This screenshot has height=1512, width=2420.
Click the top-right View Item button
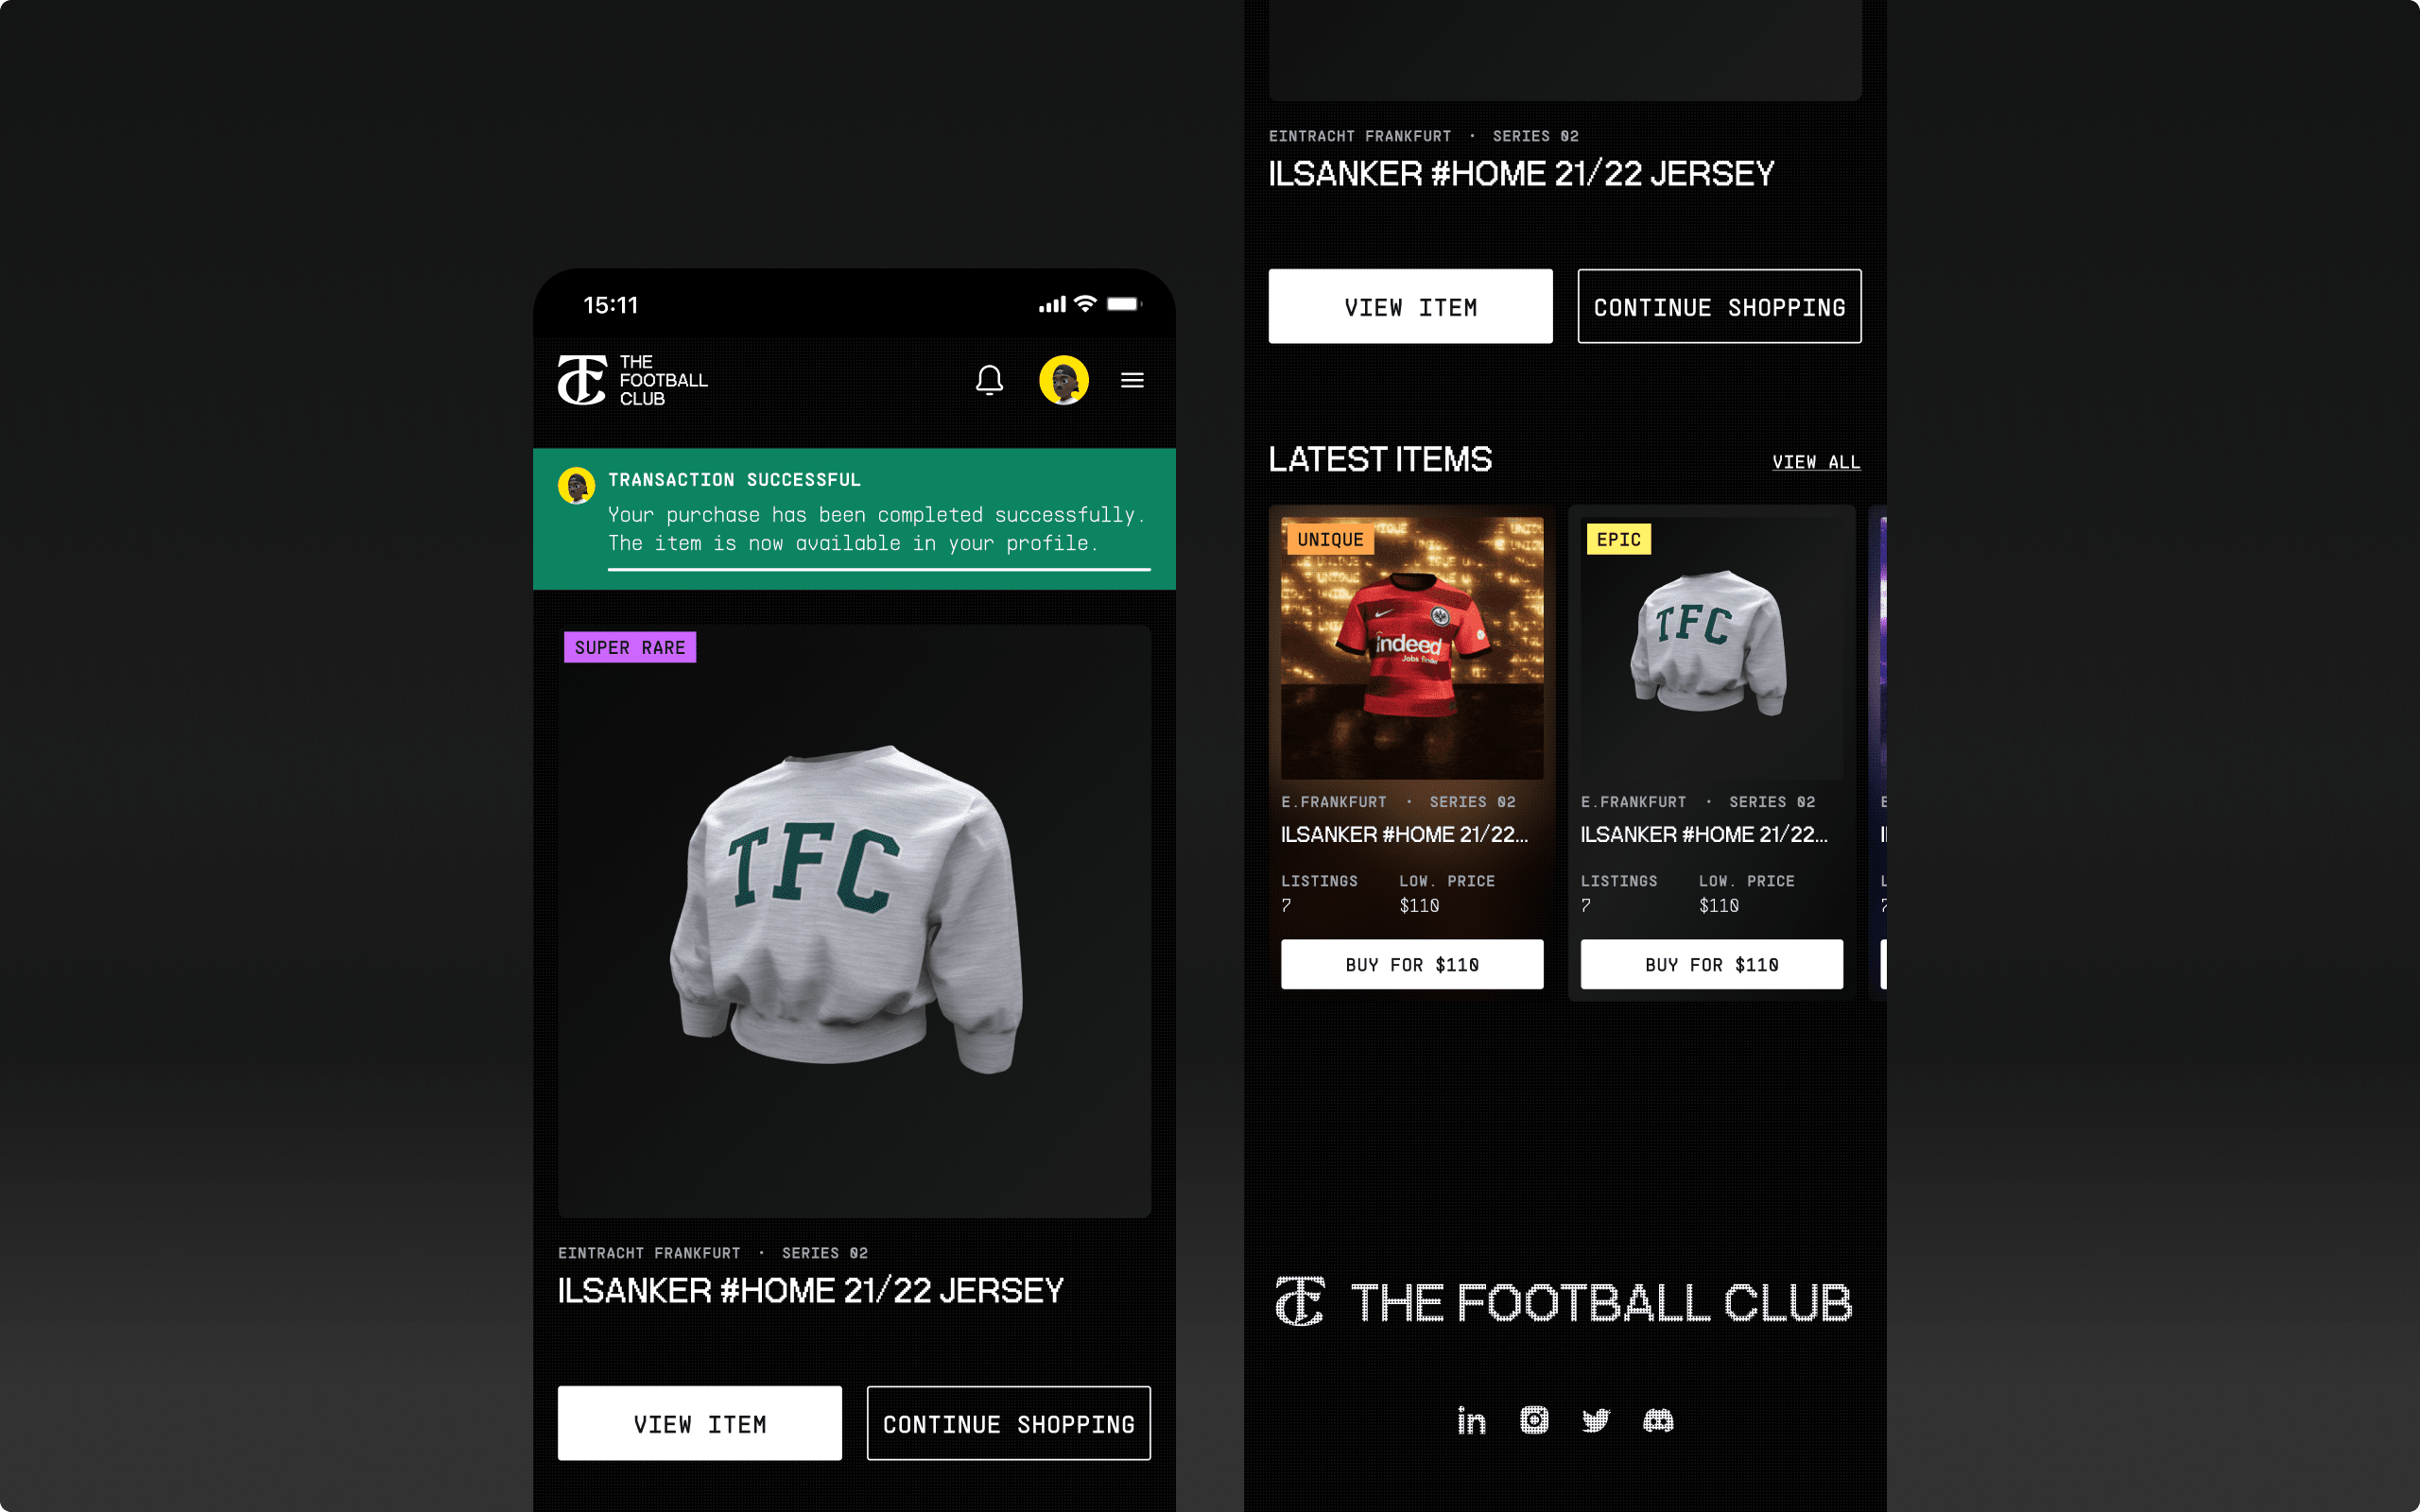click(x=1410, y=306)
